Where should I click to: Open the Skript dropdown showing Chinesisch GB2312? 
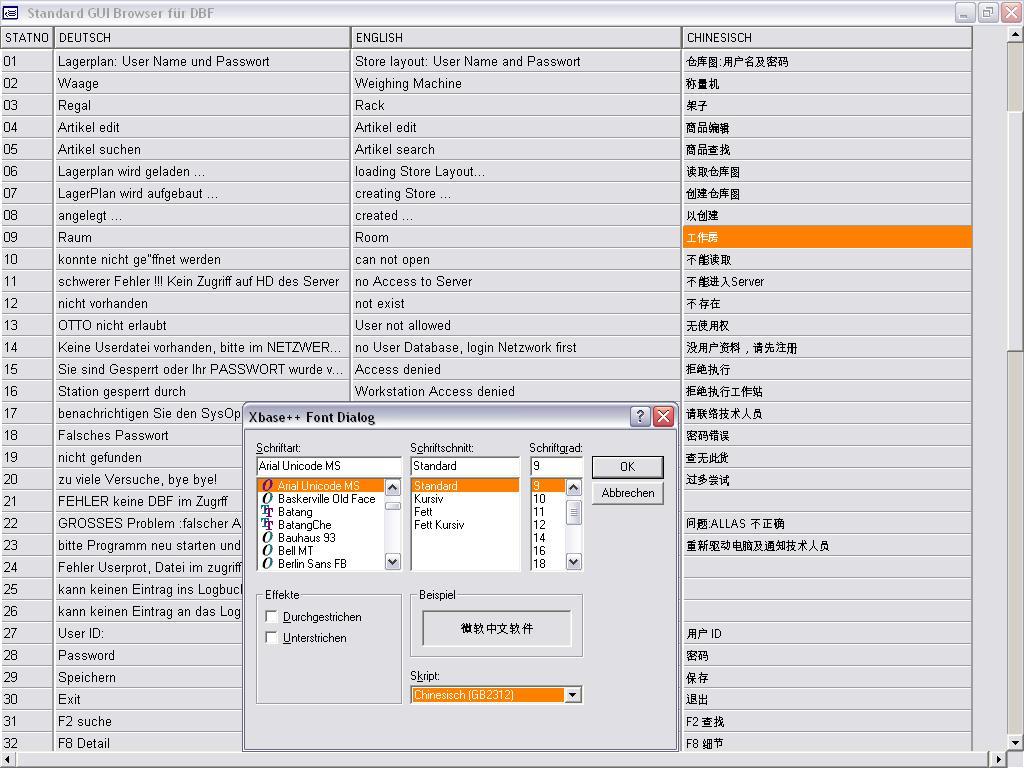click(x=571, y=695)
